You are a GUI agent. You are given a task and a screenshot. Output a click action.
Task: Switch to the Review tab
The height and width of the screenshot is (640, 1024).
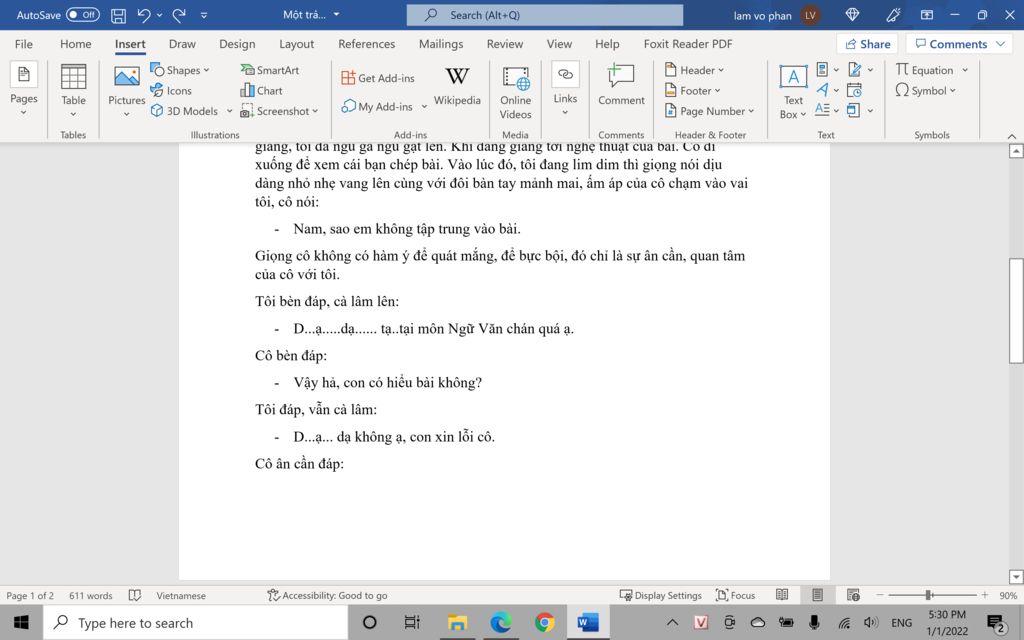click(x=505, y=44)
